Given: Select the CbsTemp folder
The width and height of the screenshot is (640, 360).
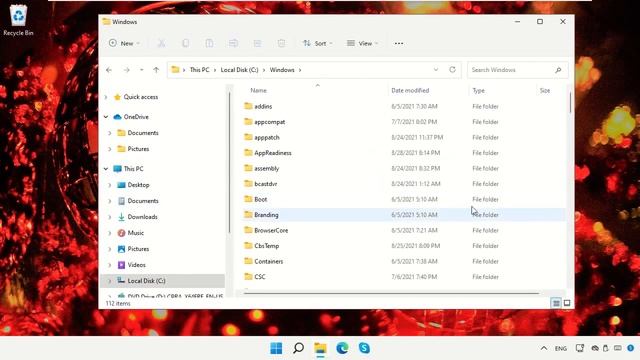Looking at the screenshot, I should click(267, 246).
